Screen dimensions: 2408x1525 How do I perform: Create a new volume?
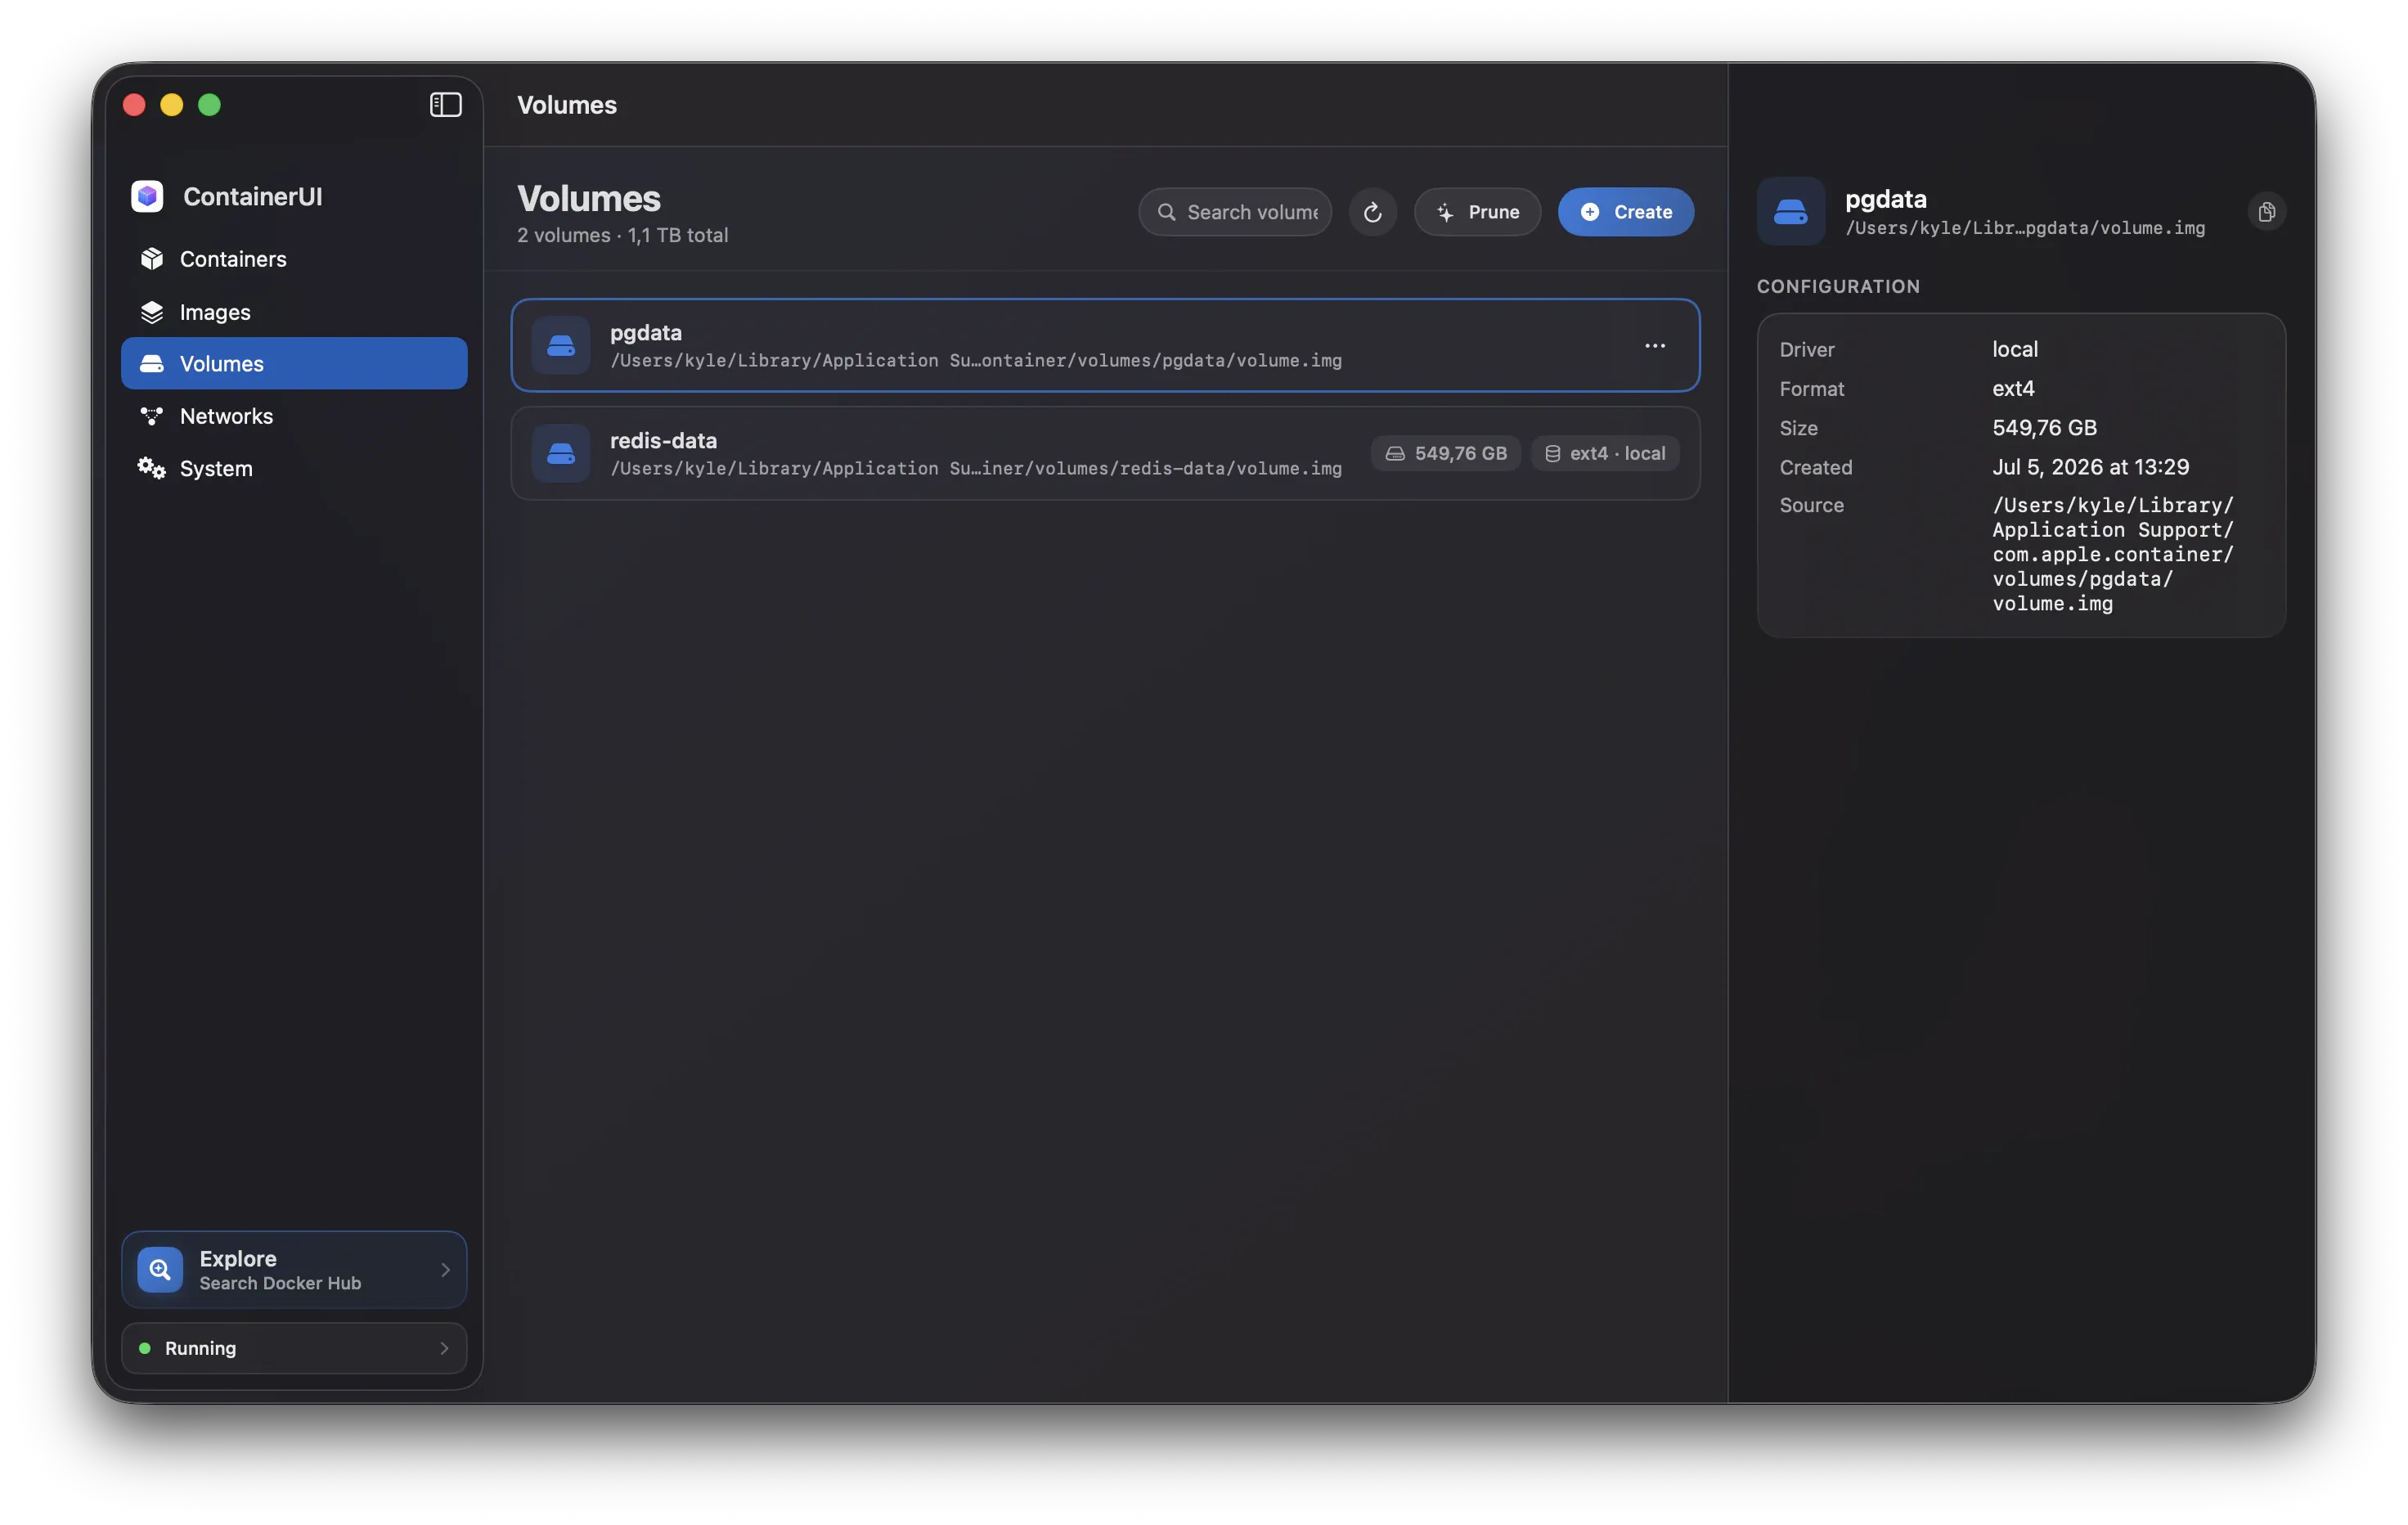[x=1626, y=212]
